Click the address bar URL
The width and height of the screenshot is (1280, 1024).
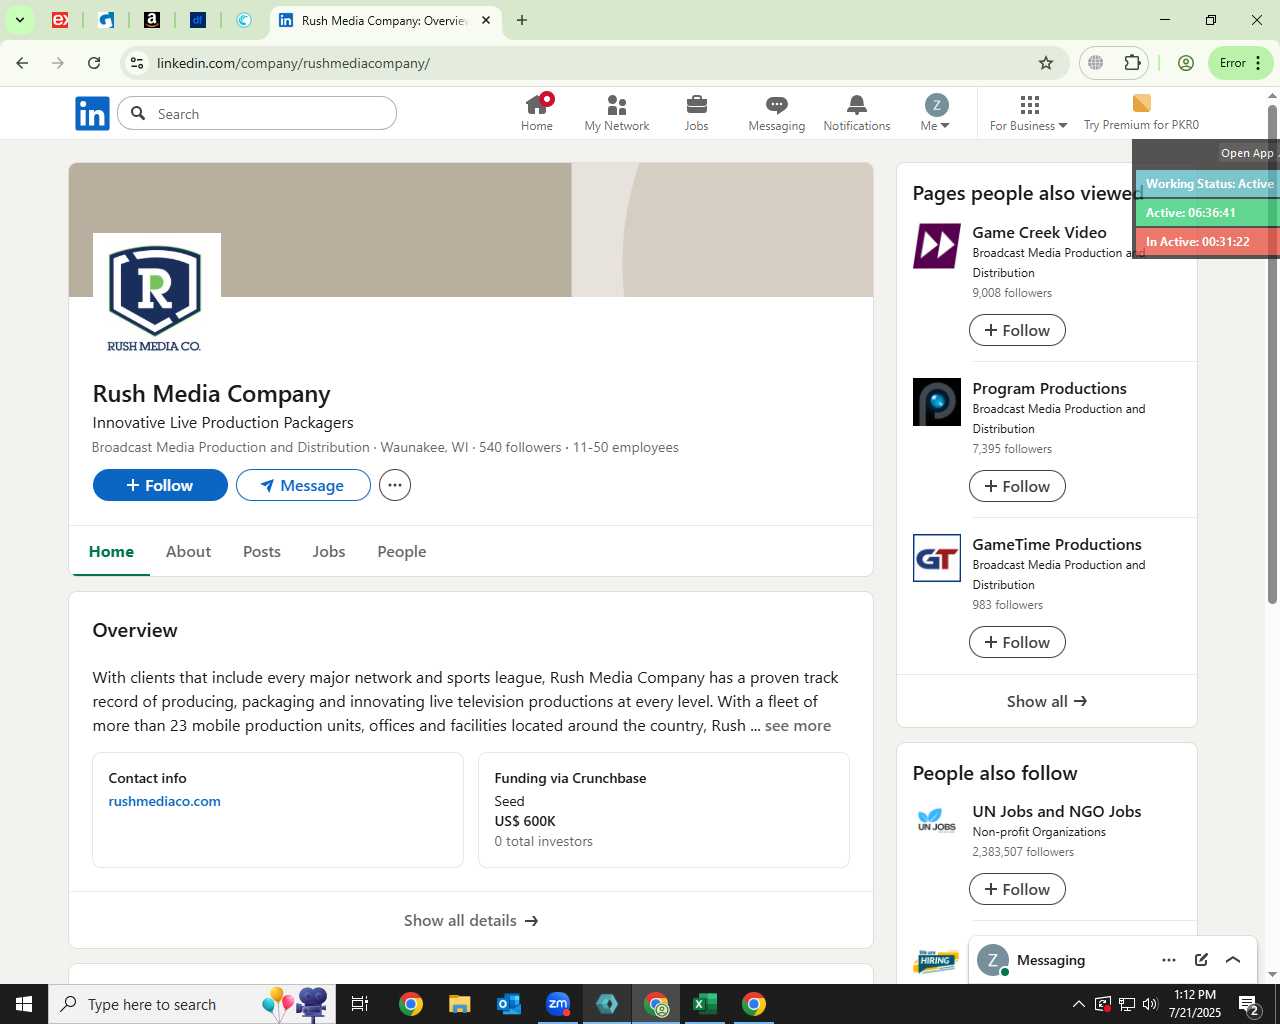coord(293,63)
